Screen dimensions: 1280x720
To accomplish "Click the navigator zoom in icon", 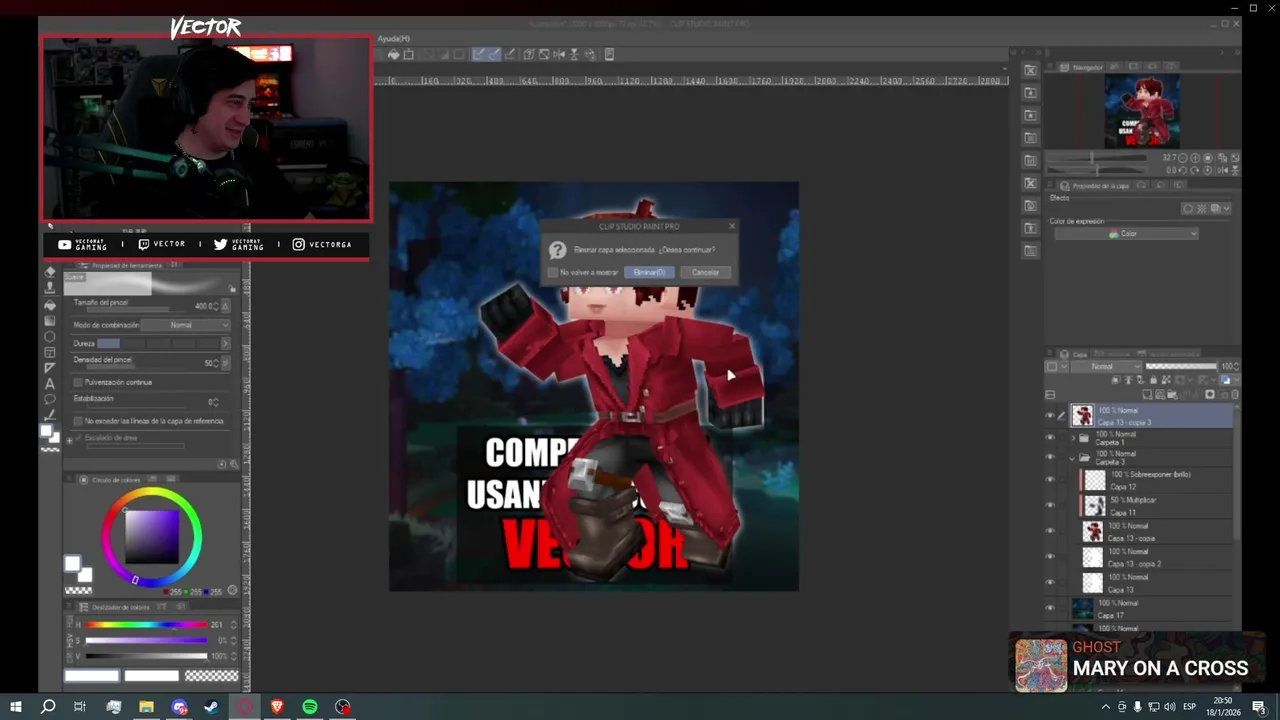I will (1195, 158).
